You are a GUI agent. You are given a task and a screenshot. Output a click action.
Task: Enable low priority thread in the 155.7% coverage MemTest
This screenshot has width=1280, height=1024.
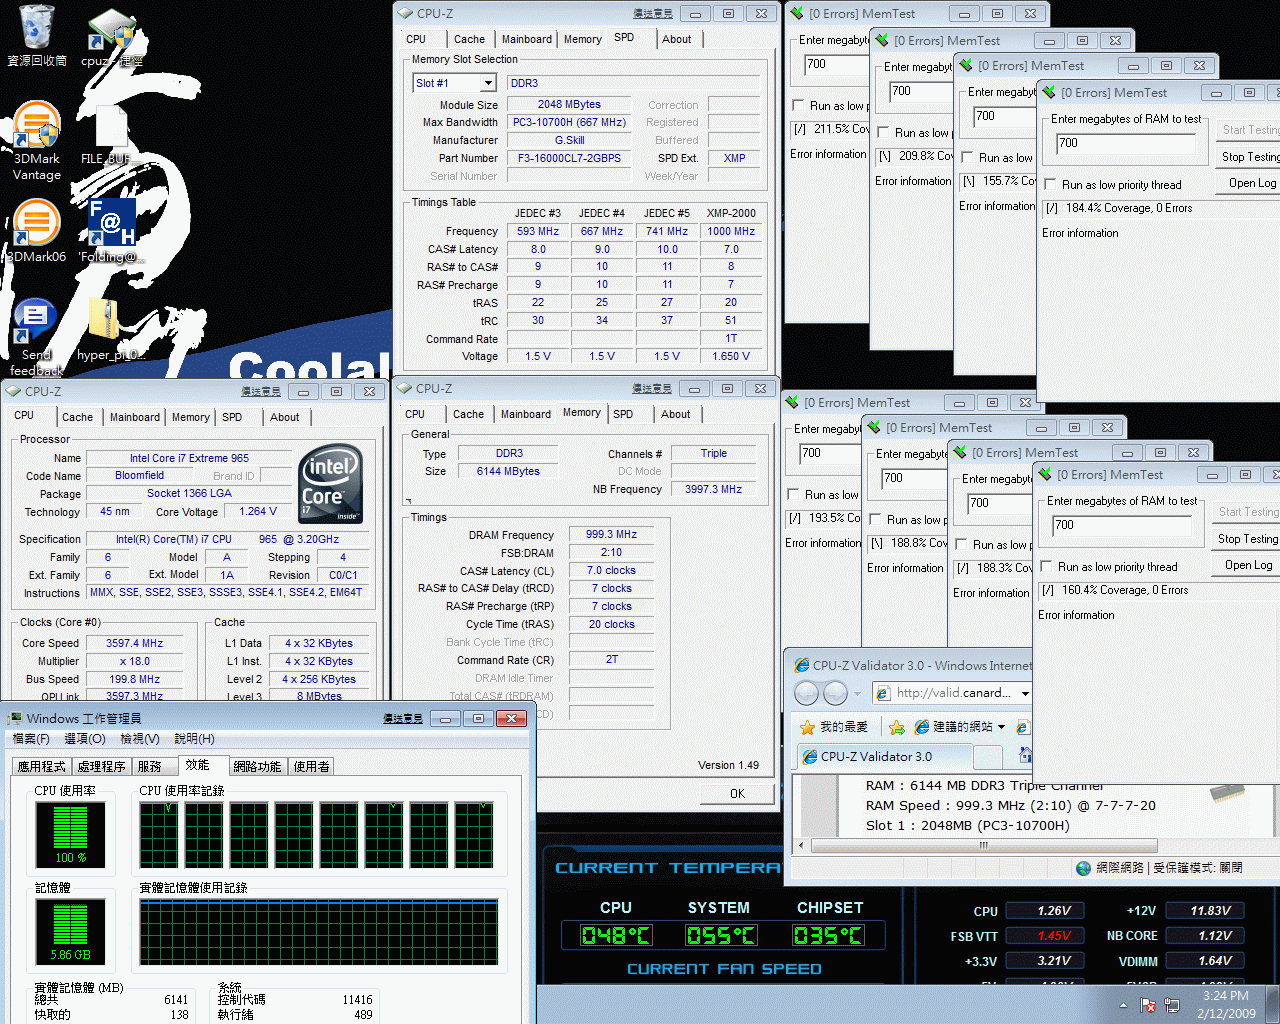[967, 157]
